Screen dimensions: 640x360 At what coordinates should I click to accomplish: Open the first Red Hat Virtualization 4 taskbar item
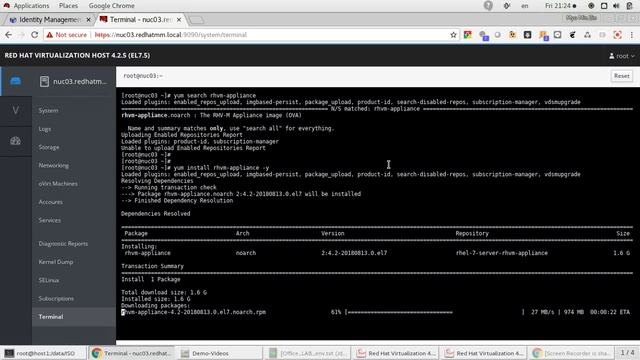[397, 353]
